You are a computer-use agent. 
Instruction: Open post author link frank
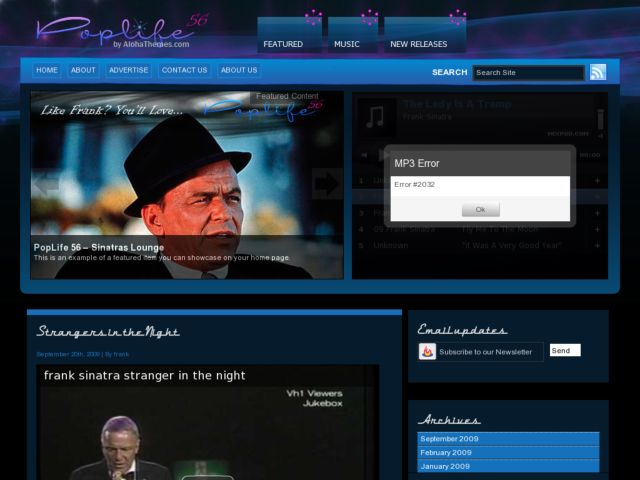pos(121,354)
